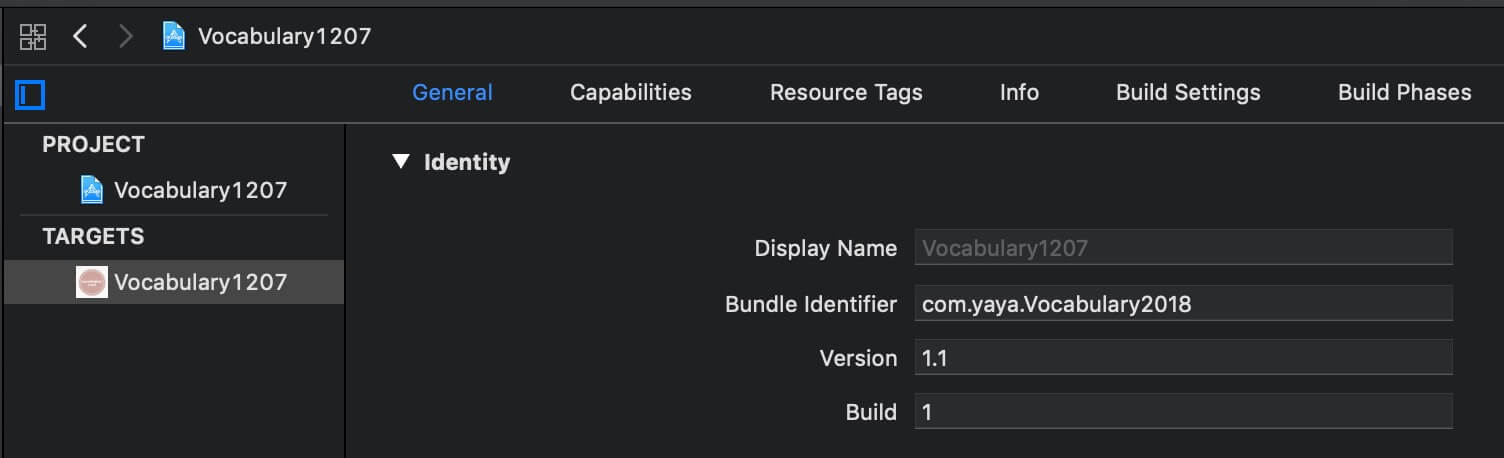1504x458 pixels.
Task: Open the related items grid icon
Action: pos(33,37)
